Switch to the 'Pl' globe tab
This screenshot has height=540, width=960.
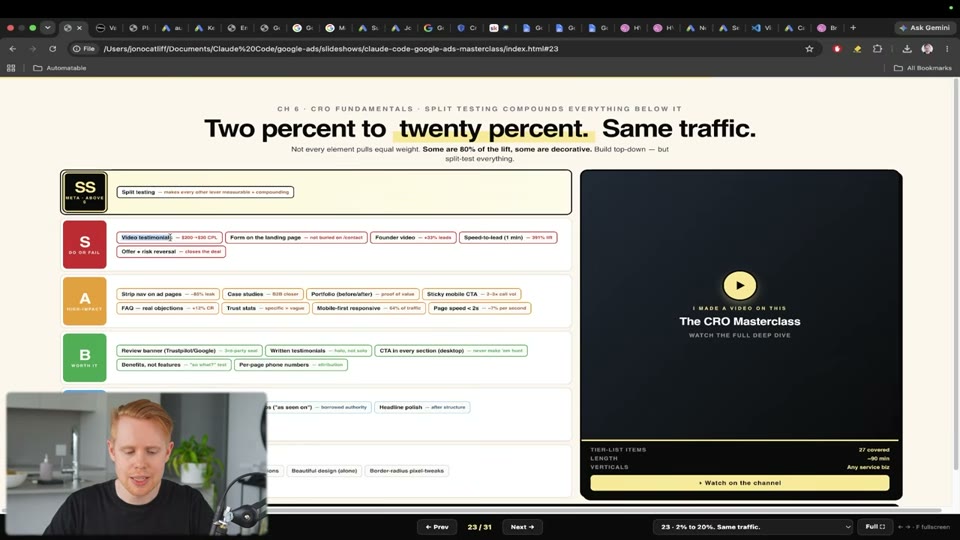click(140, 28)
